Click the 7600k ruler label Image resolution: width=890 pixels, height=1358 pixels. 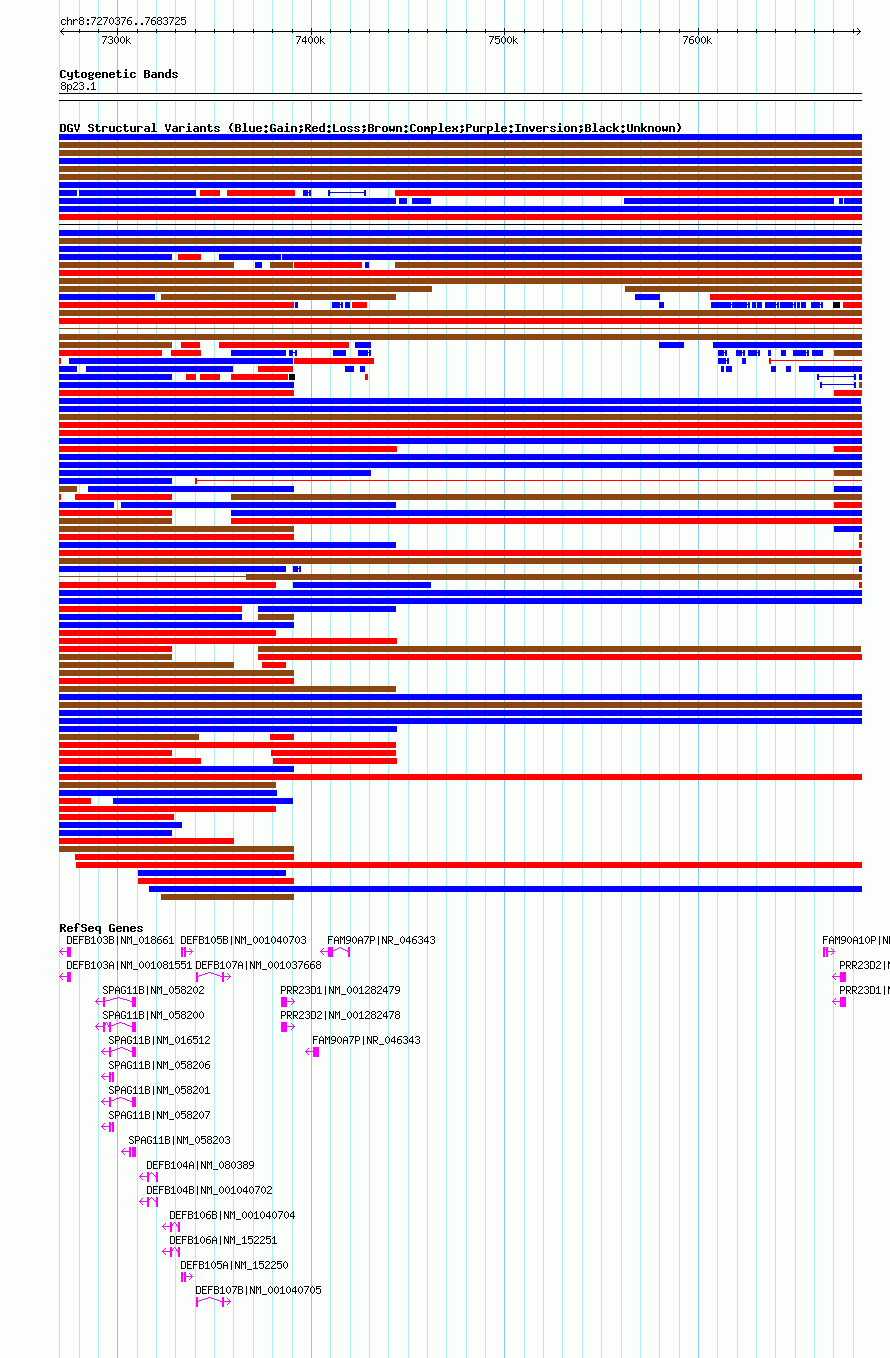[697, 40]
